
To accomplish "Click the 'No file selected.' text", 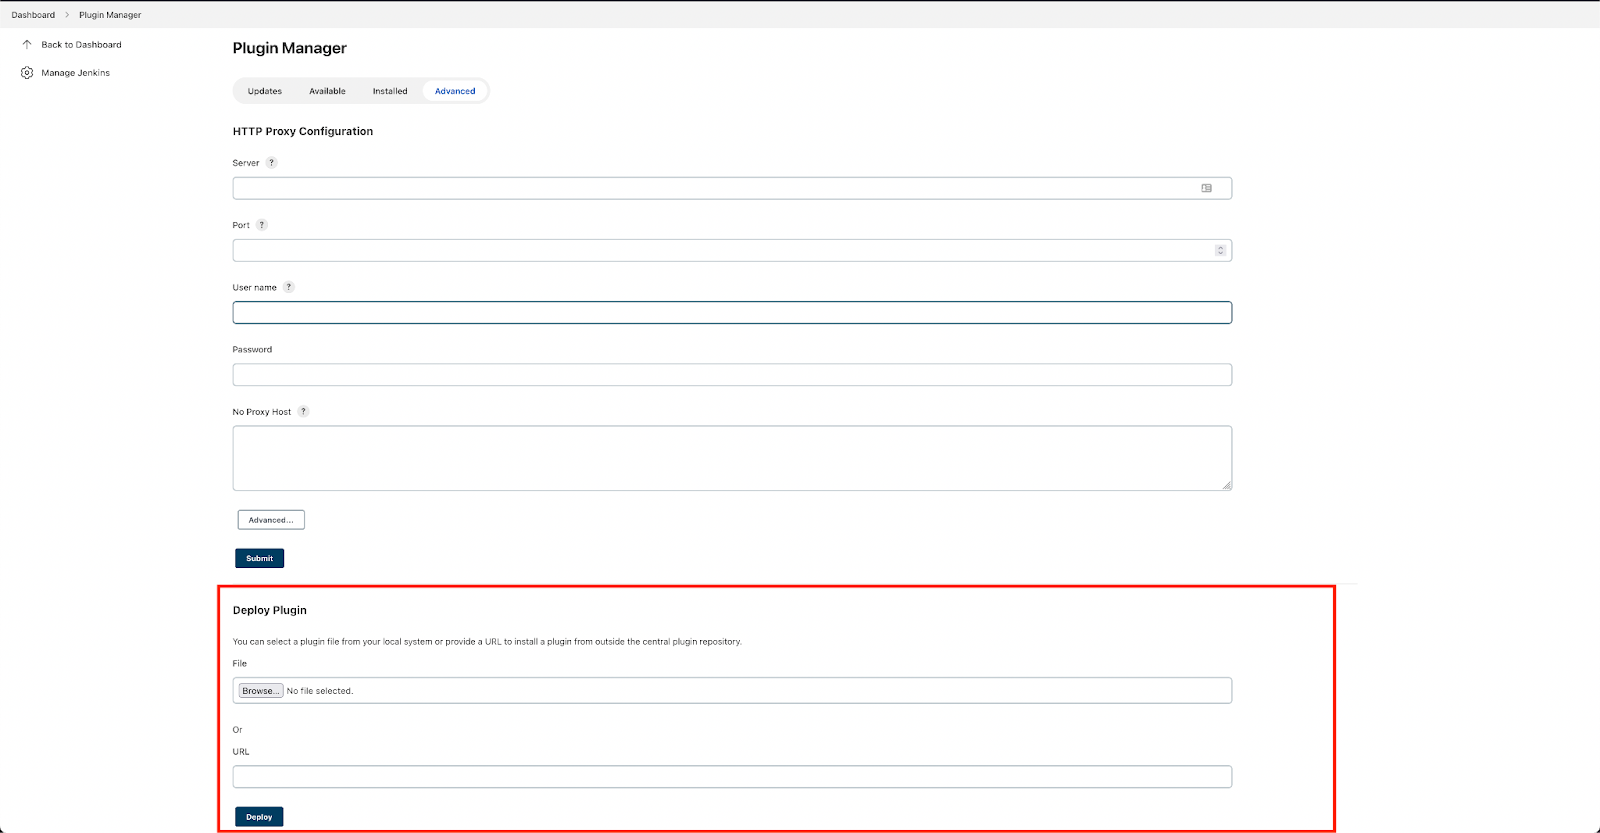I will [320, 691].
